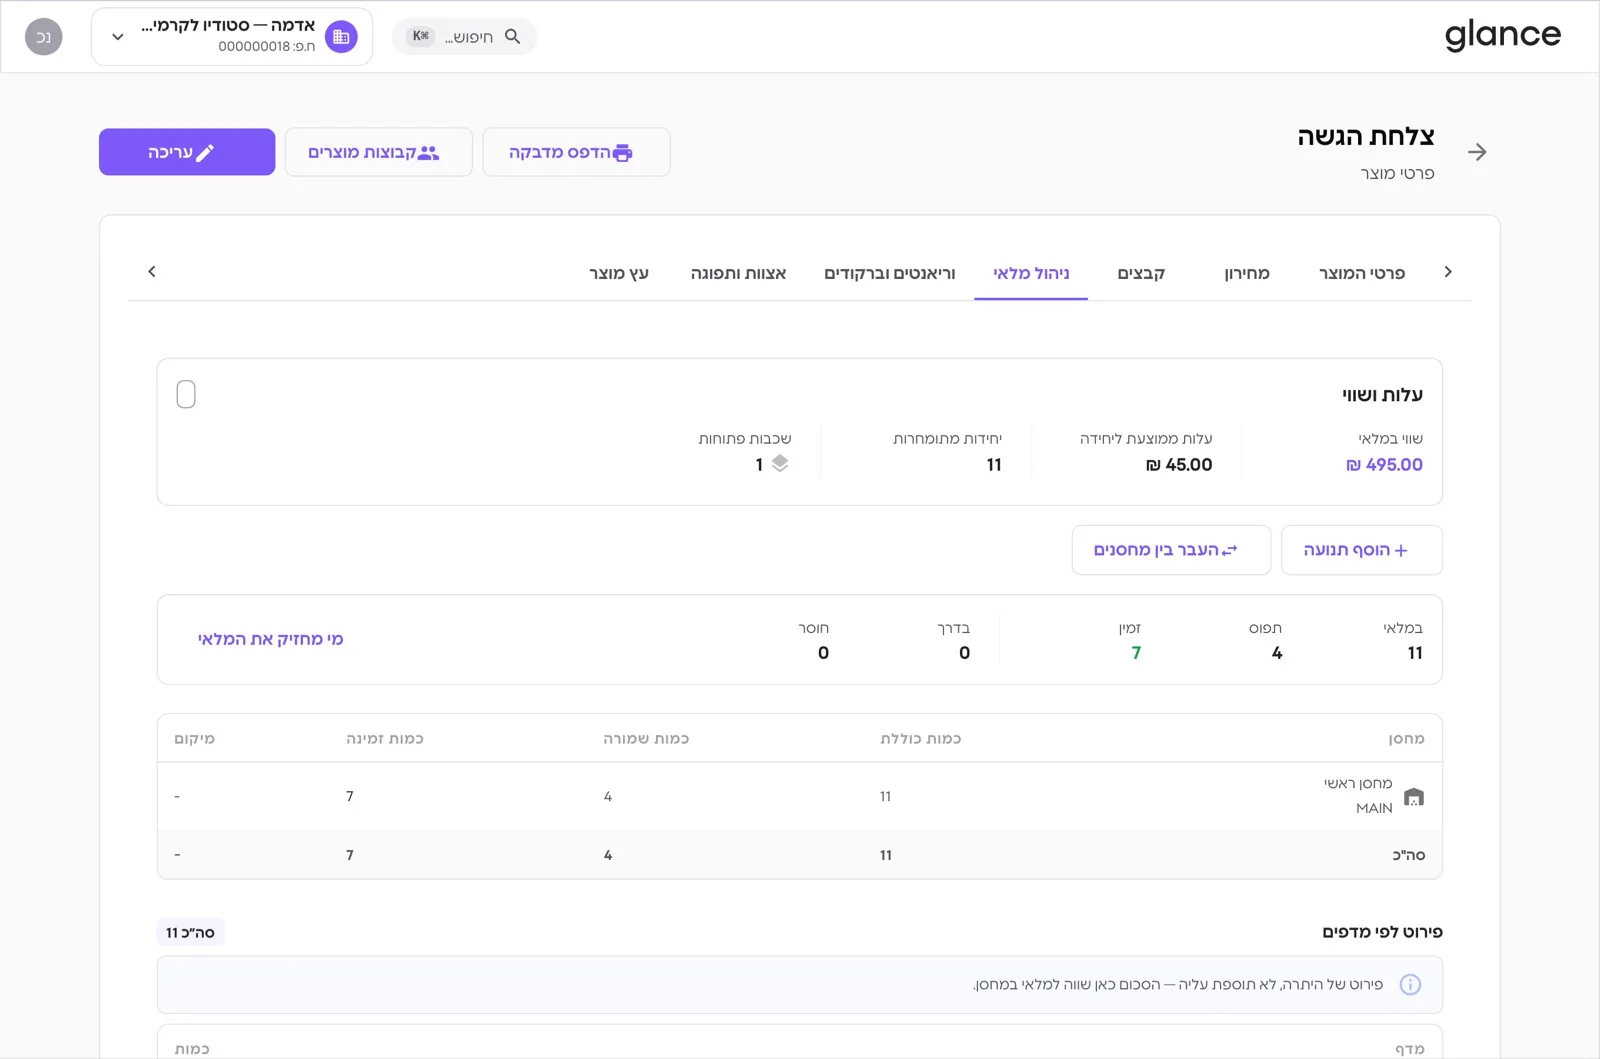The height and width of the screenshot is (1059, 1600).
Task: Click the info icon in the layers note
Action: tap(1410, 985)
